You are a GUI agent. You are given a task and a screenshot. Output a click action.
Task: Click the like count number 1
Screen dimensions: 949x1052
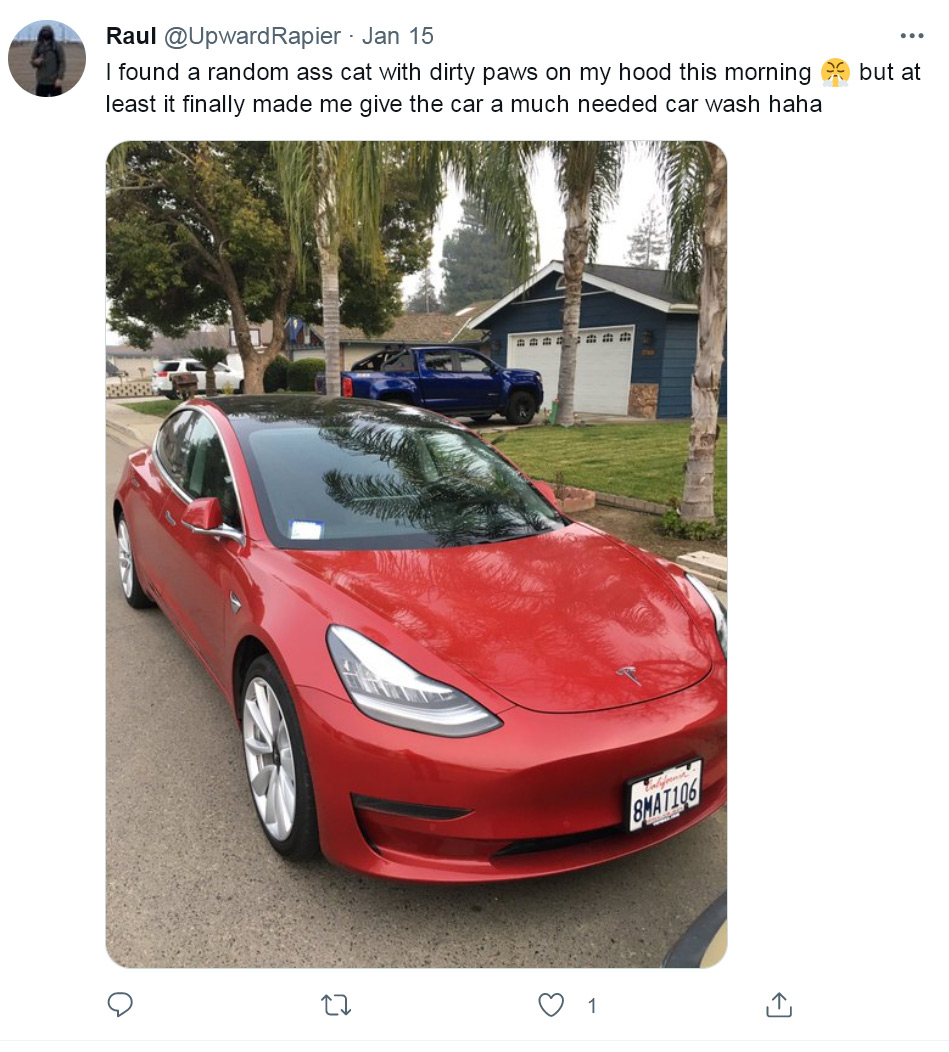click(x=592, y=1005)
